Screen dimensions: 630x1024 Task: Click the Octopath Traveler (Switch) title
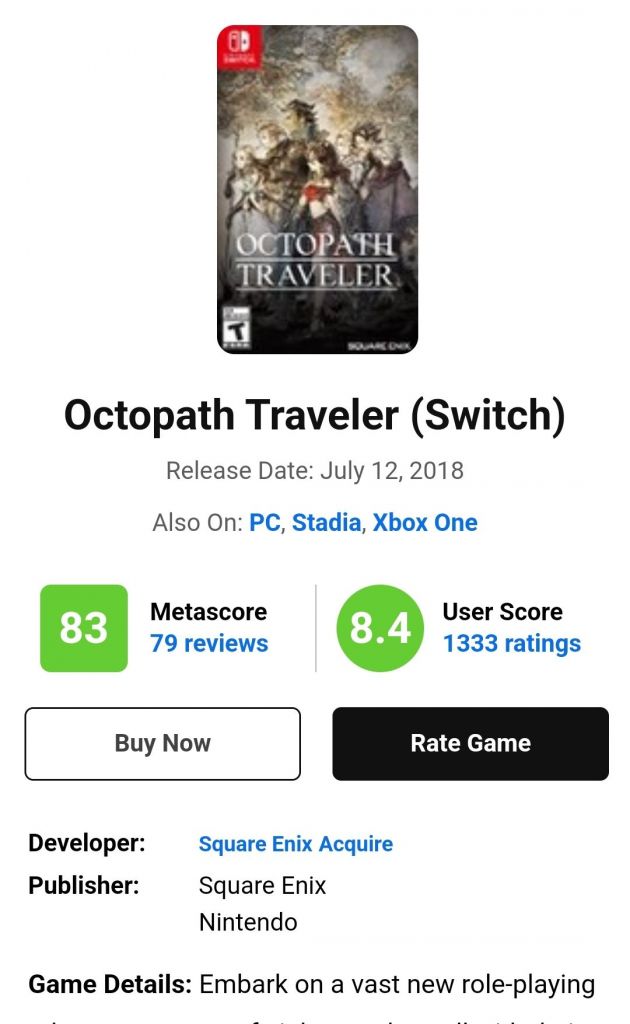(315, 415)
